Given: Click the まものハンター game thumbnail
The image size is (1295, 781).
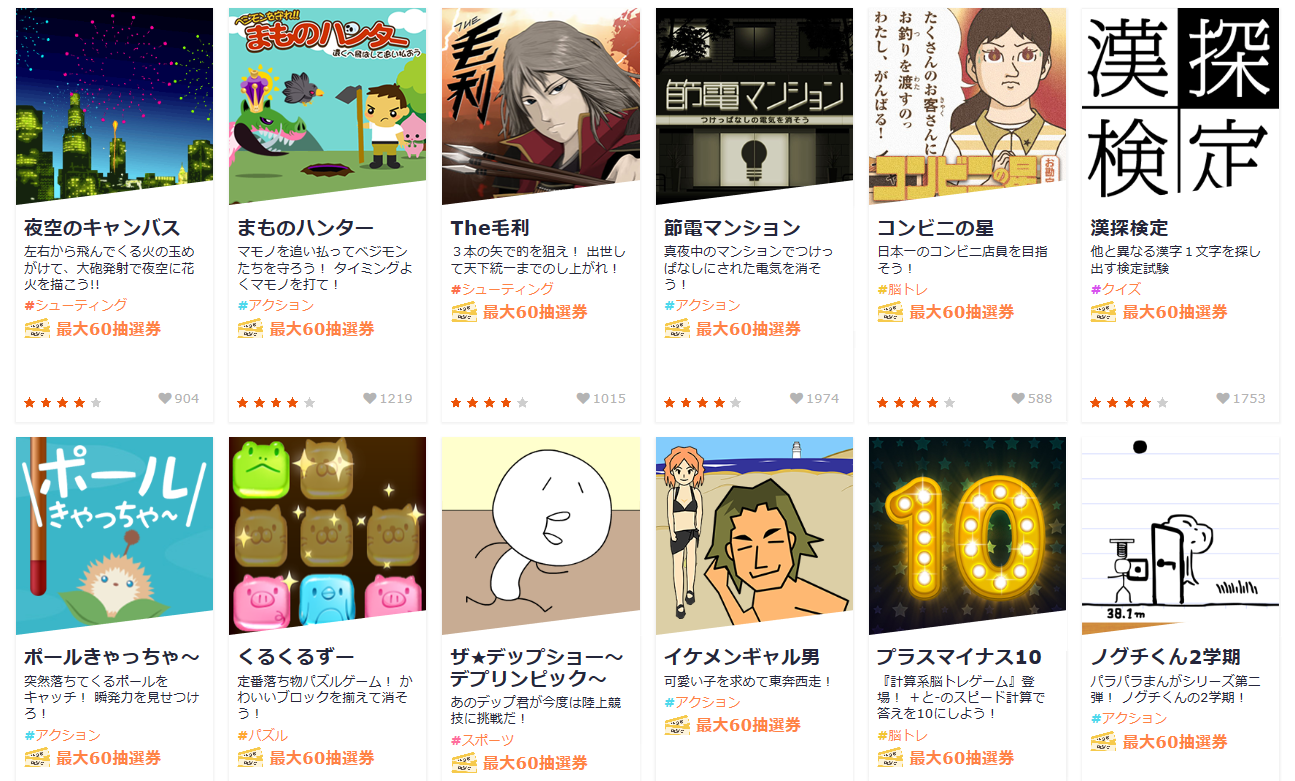Looking at the screenshot, I should (327, 106).
